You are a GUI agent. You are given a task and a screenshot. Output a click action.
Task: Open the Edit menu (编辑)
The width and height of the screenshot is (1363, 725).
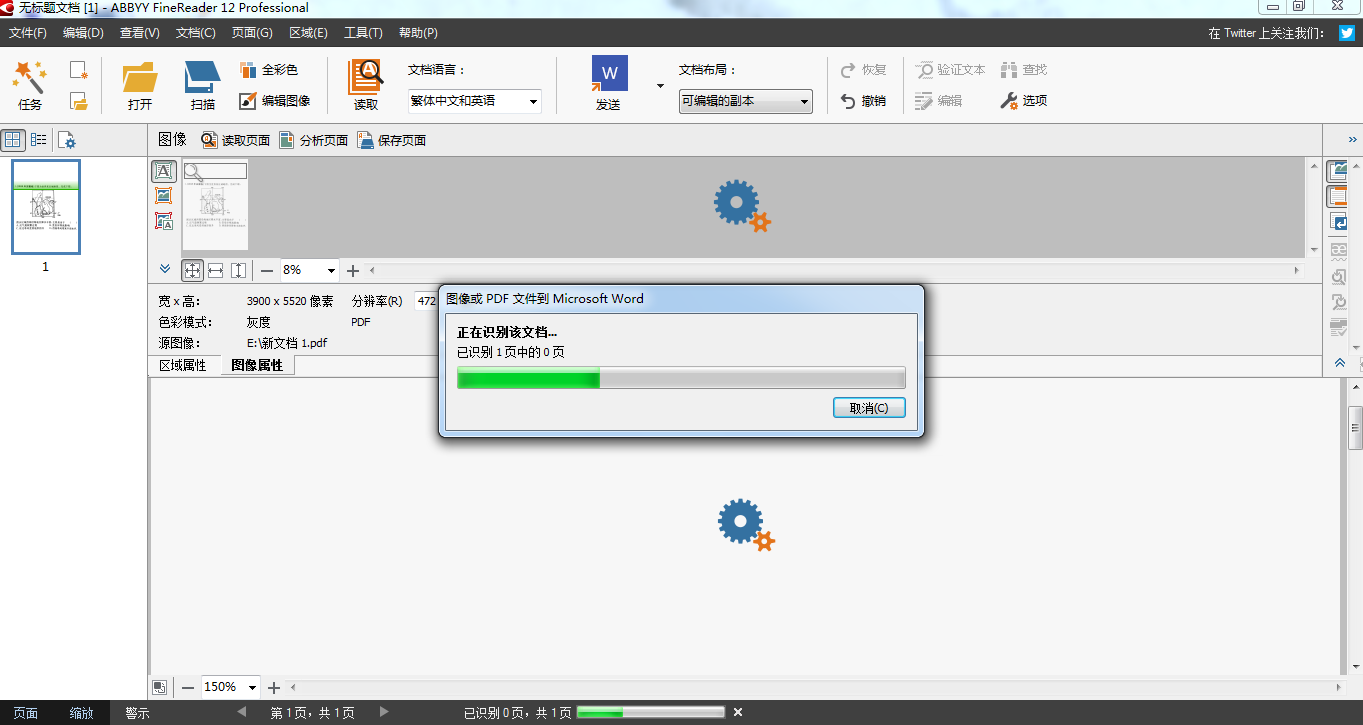83,33
